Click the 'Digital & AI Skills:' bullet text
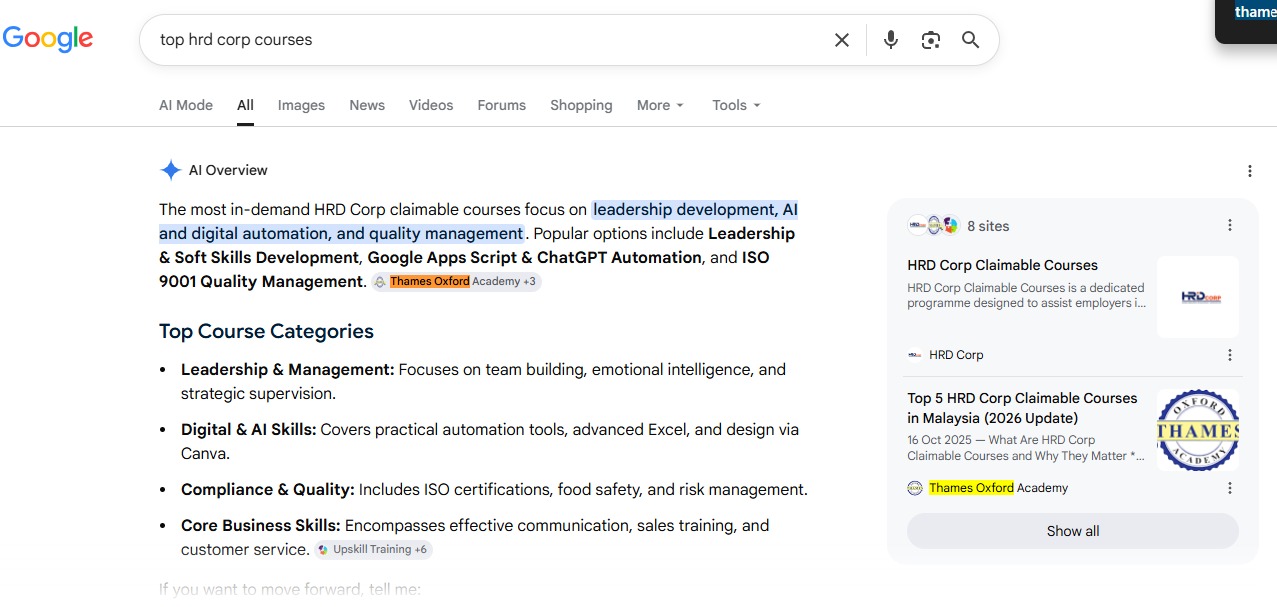This screenshot has width=1277, height=607. [x=248, y=429]
